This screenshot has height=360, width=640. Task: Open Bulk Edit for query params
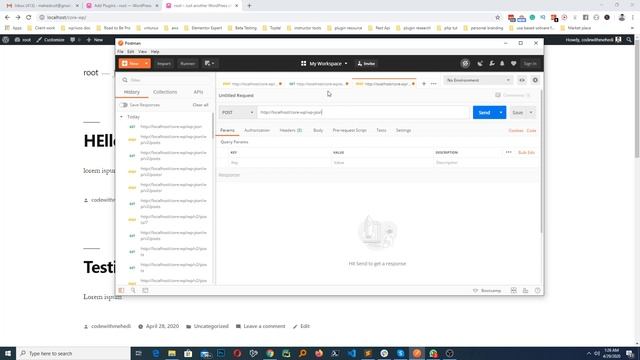[x=527, y=153]
